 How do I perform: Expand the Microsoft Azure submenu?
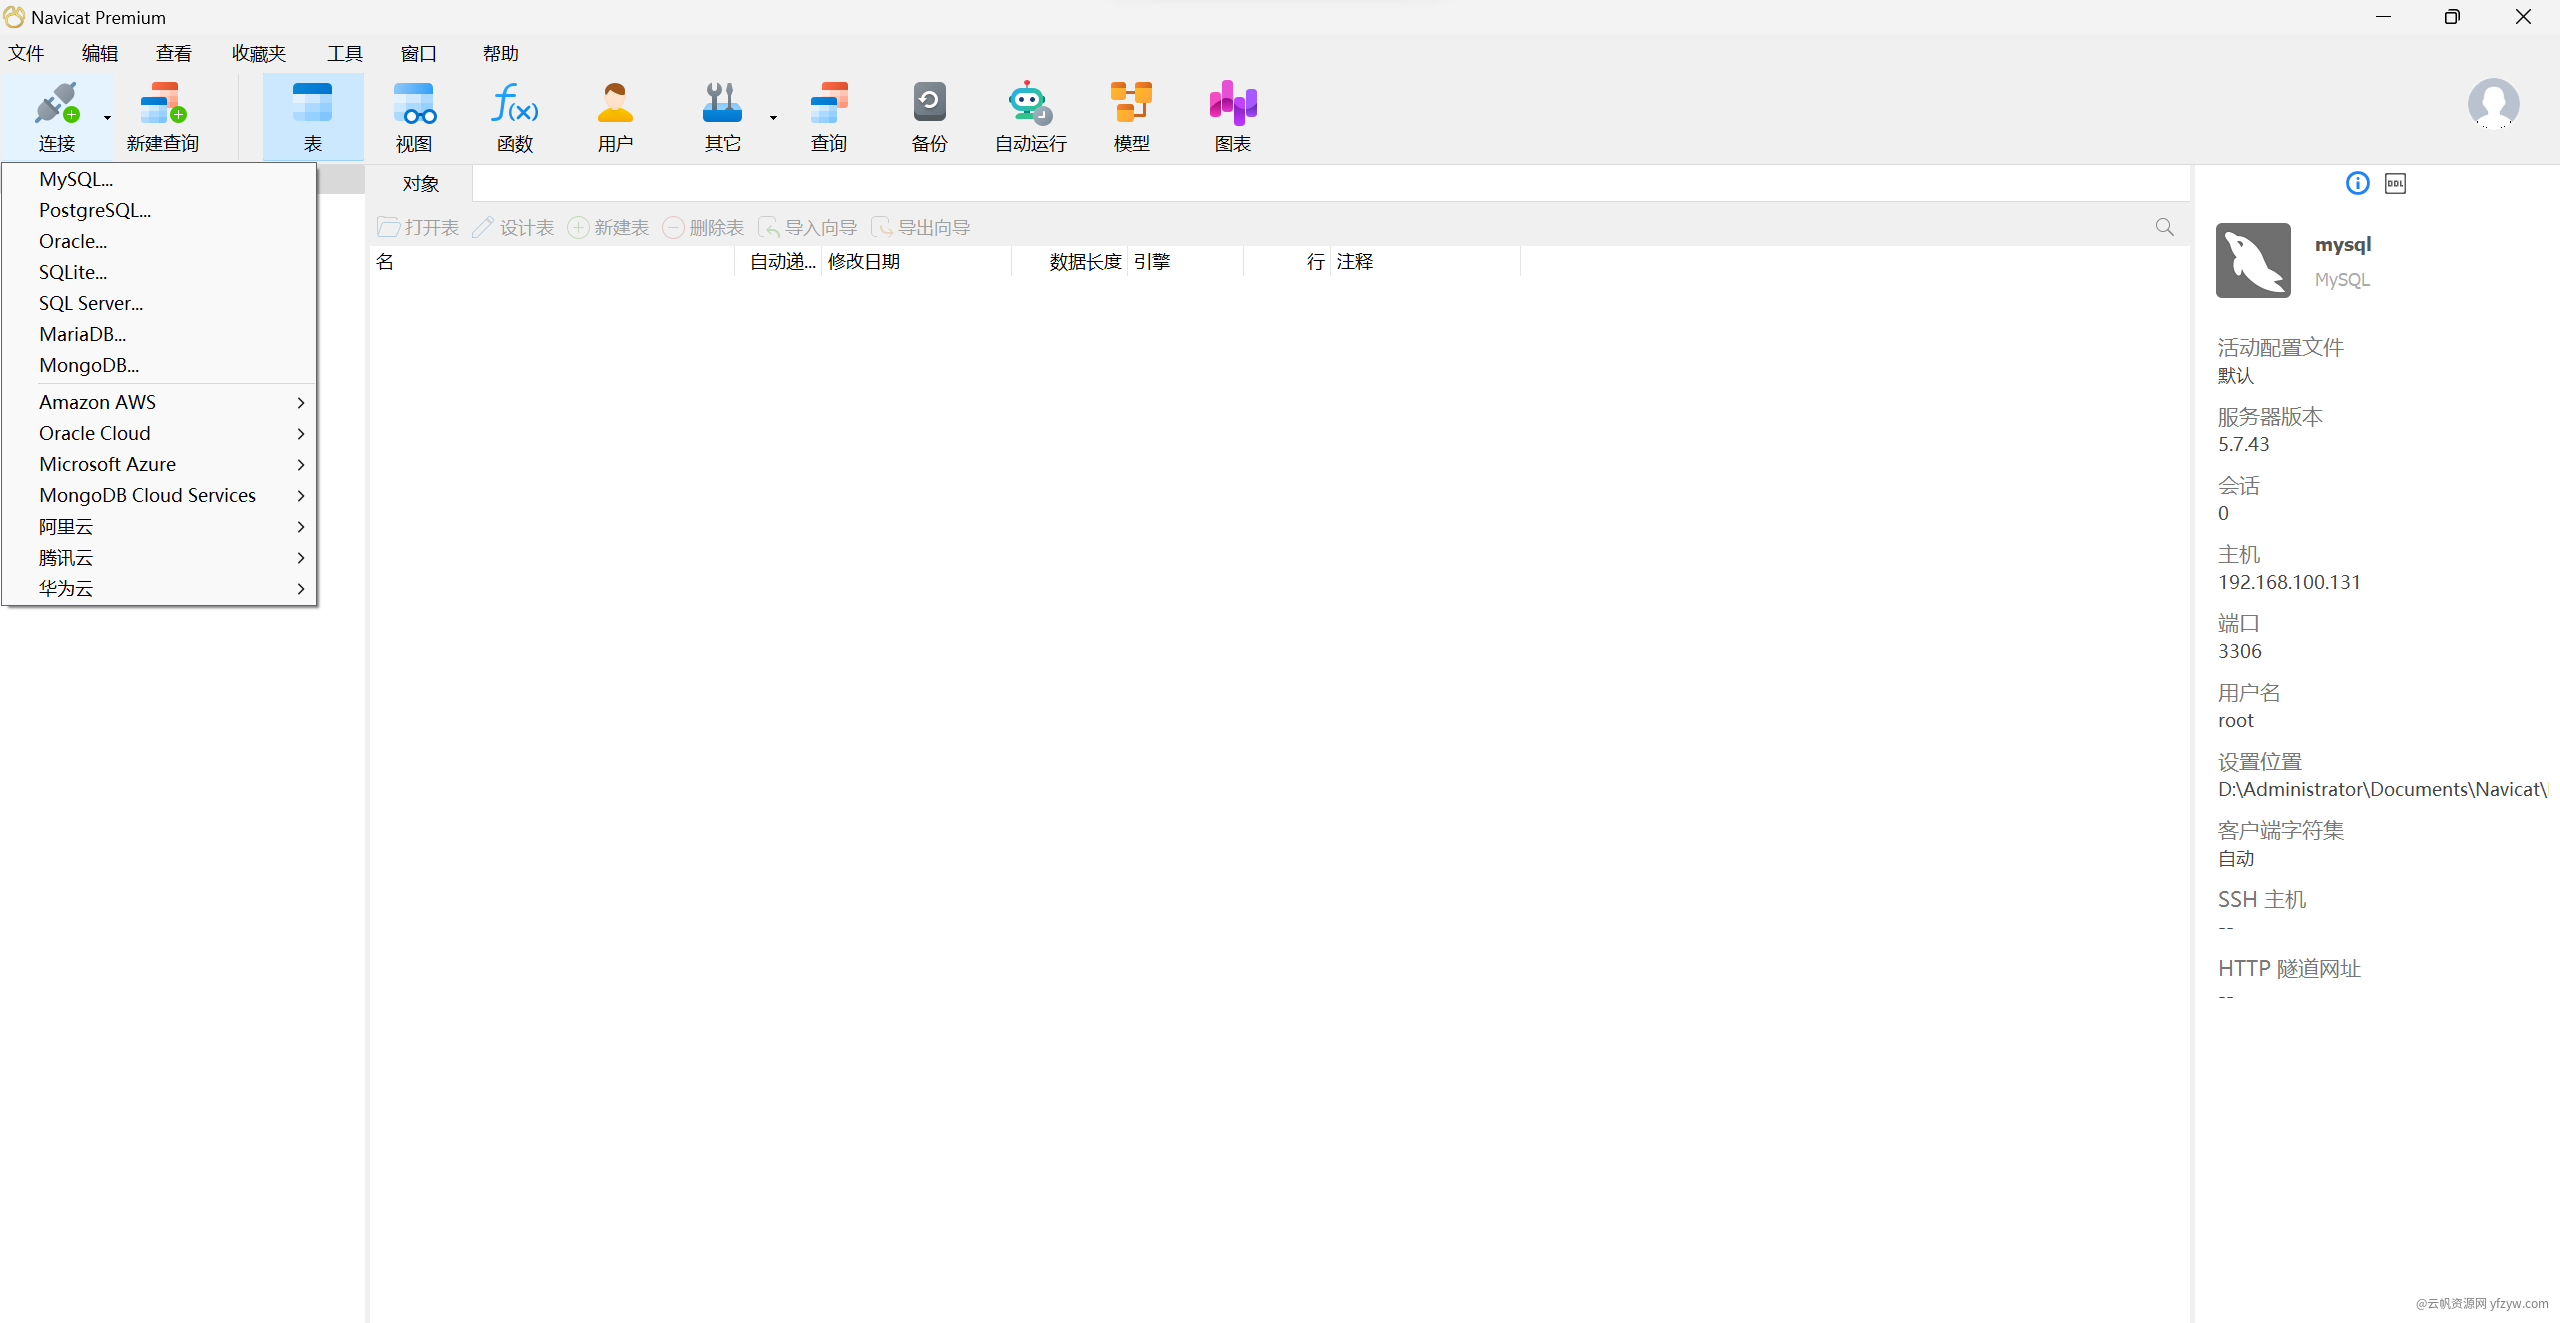coord(159,464)
